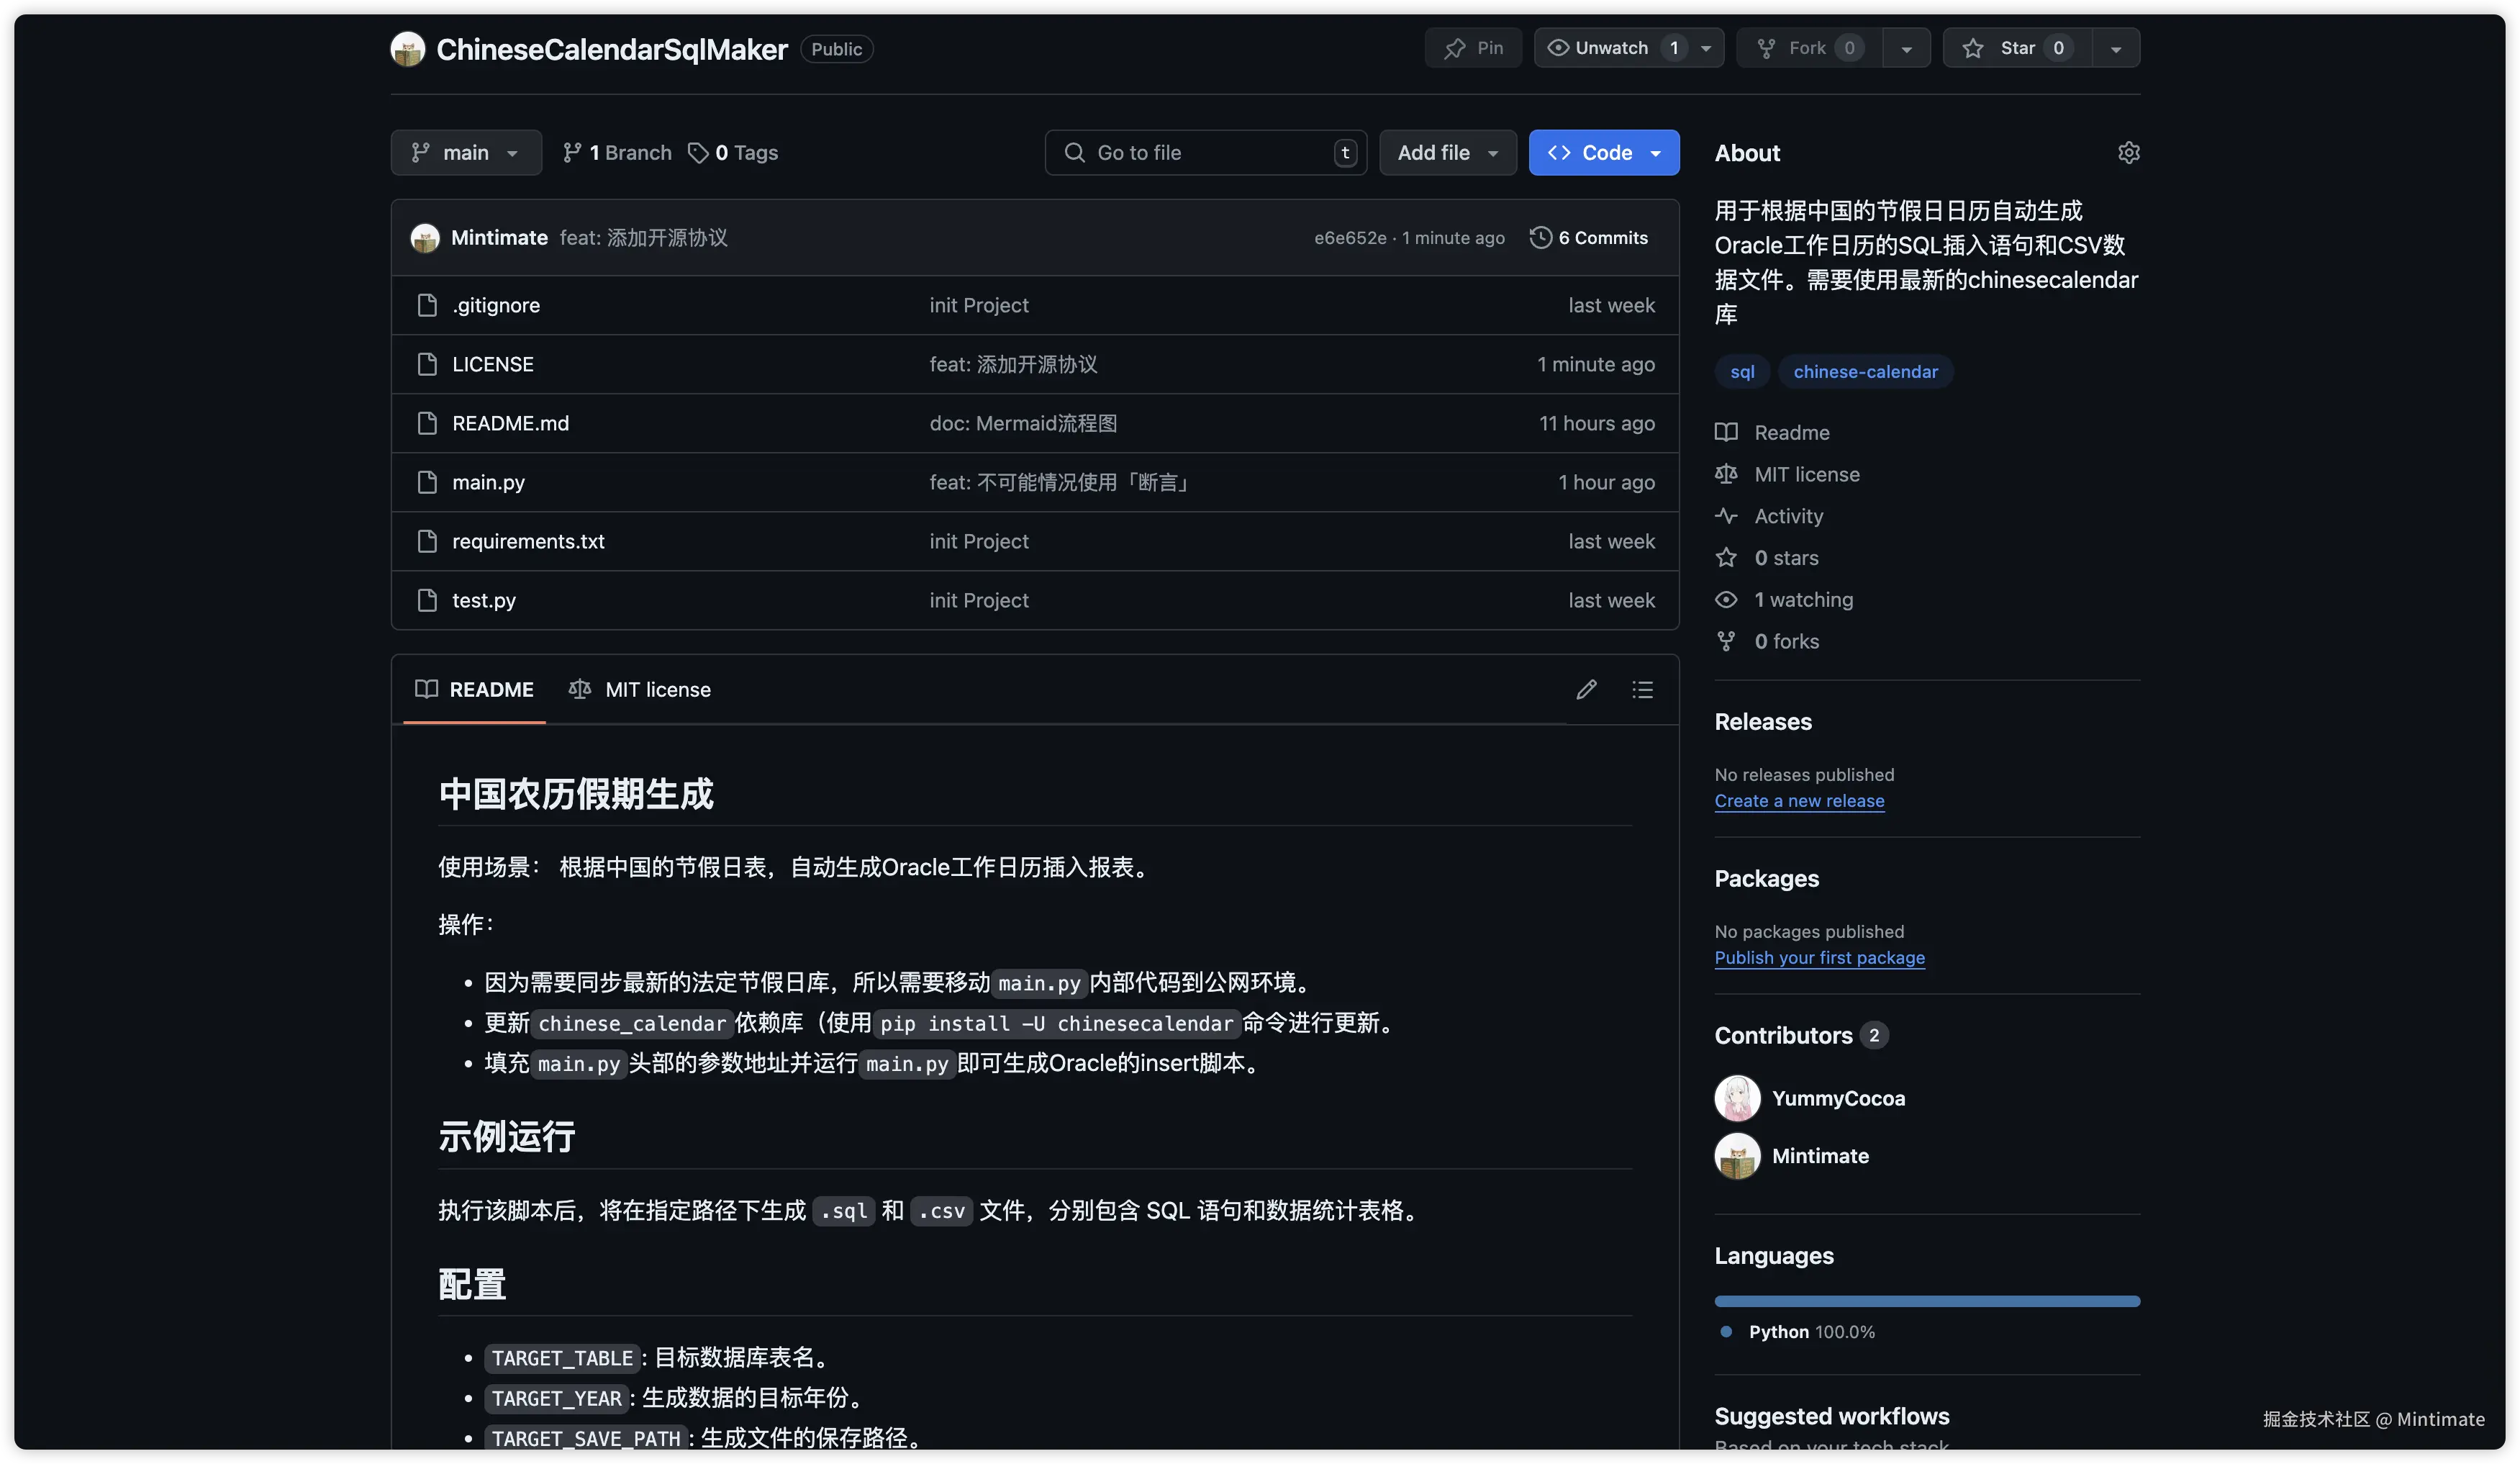Click the watchers eye icon showing 1 watching
Viewport: 2520px width, 1464px height.
pyautogui.click(x=1726, y=599)
